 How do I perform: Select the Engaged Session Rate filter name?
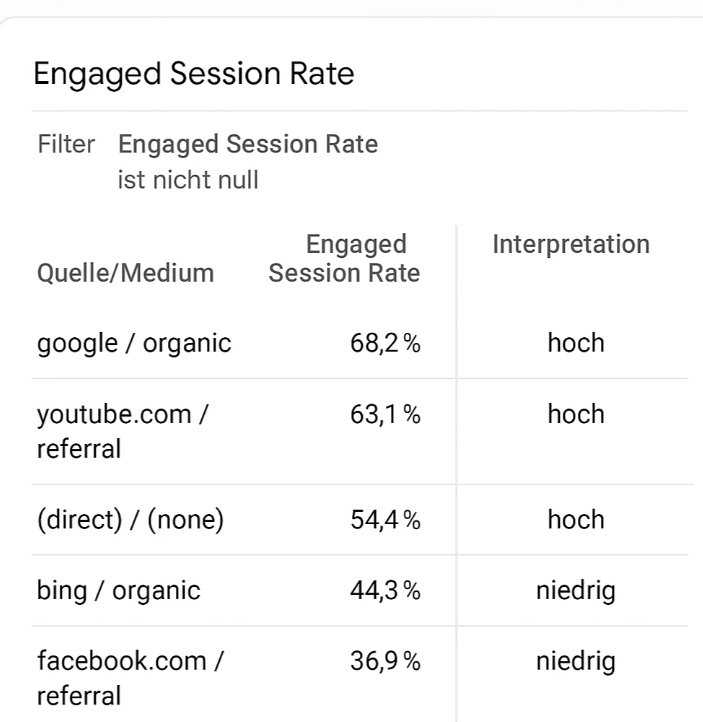coord(248,144)
